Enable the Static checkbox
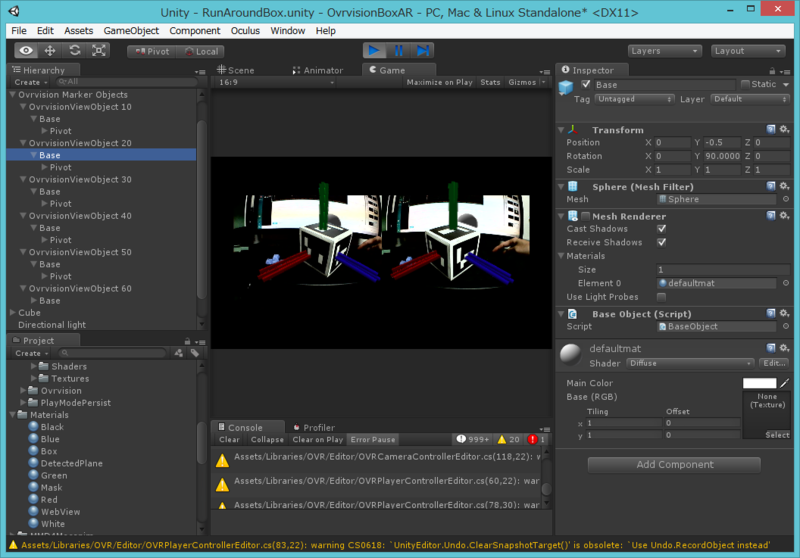800x558 pixels. pyautogui.click(x=745, y=84)
